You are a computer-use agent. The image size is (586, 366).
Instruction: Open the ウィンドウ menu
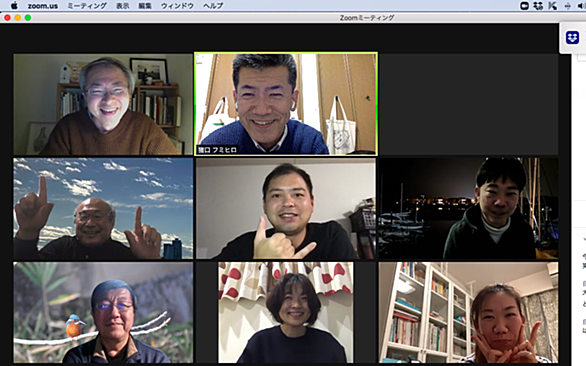tap(177, 6)
